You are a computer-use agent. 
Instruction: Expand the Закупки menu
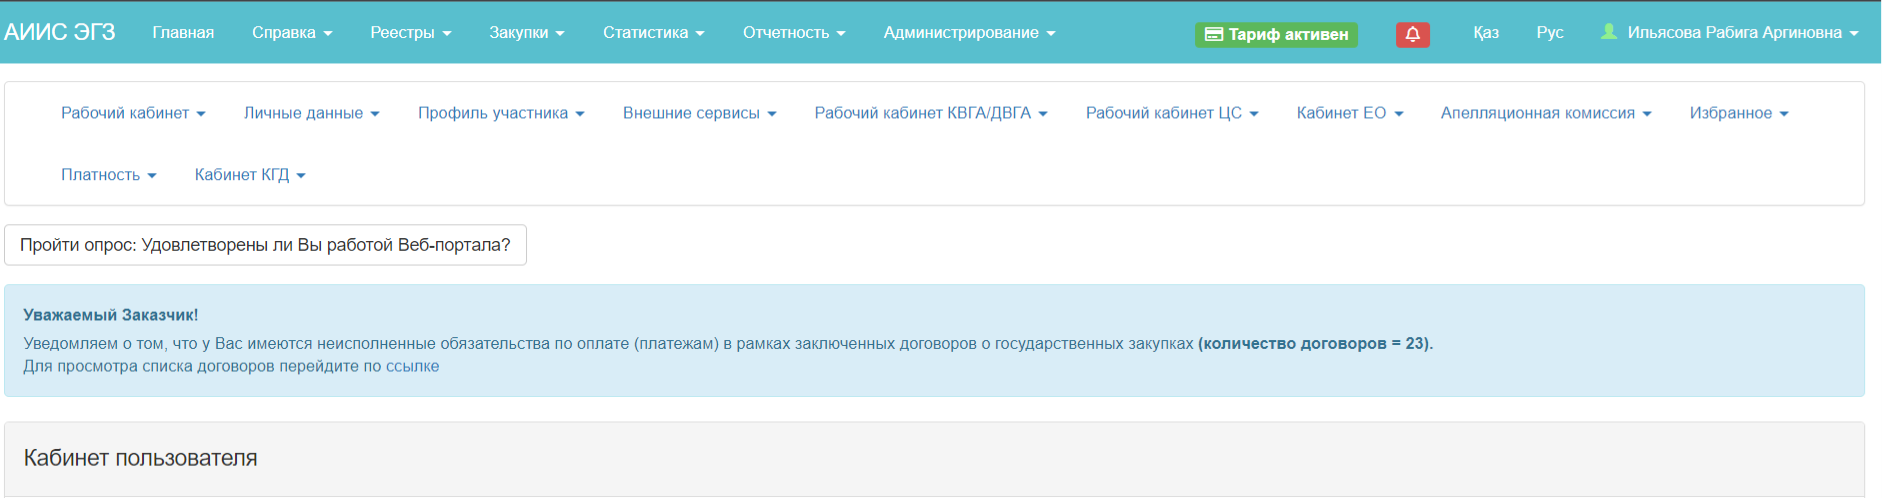pyautogui.click(x=526, y=33)
